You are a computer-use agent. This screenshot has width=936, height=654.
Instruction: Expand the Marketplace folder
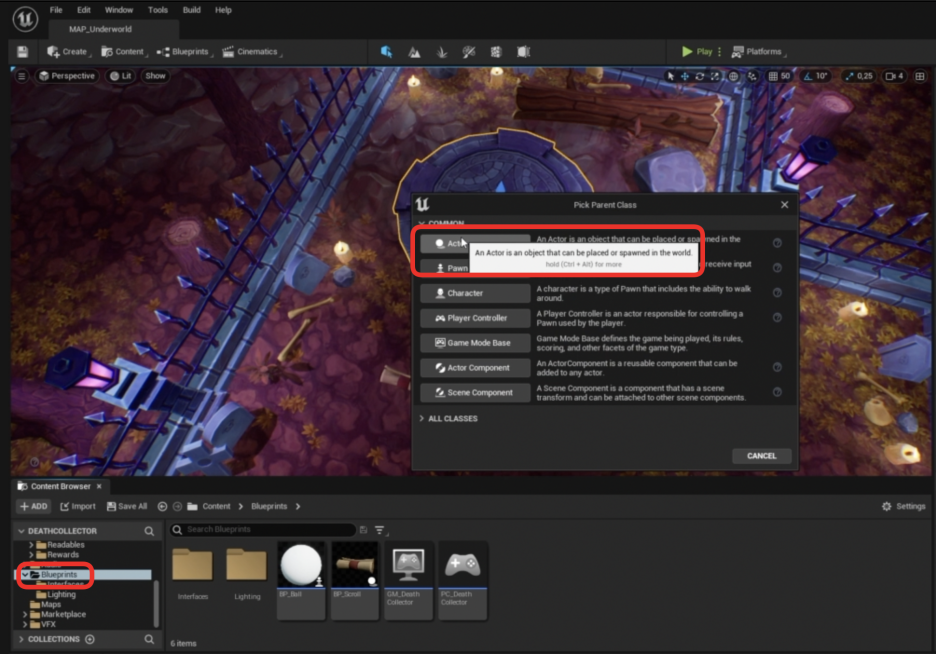pyautogui.click(x=25, y=614)
